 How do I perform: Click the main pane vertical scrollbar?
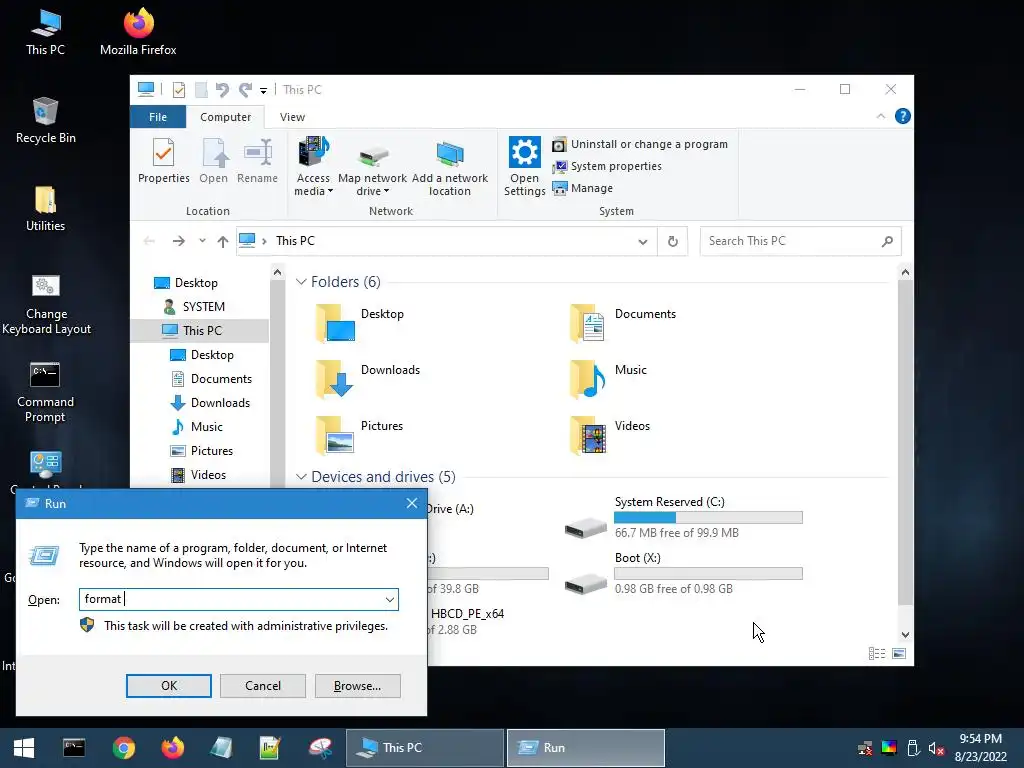coord(904,444)
